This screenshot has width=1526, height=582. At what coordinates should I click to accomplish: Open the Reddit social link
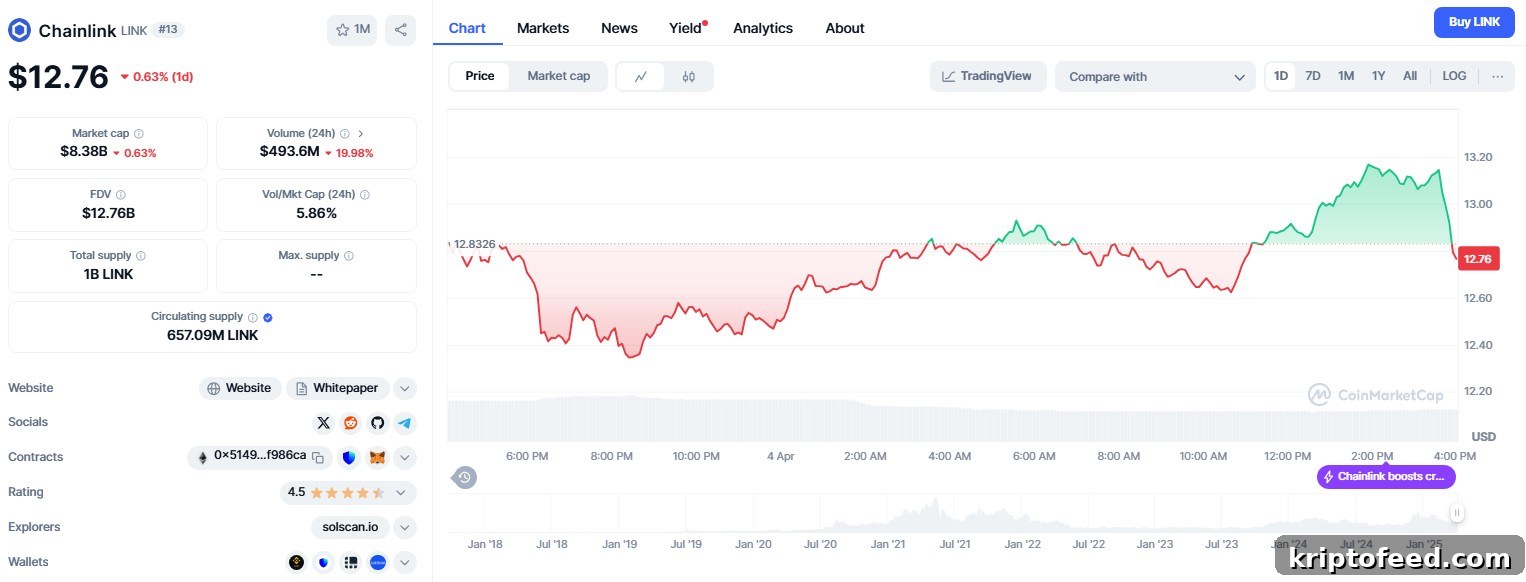click(350, 423)
